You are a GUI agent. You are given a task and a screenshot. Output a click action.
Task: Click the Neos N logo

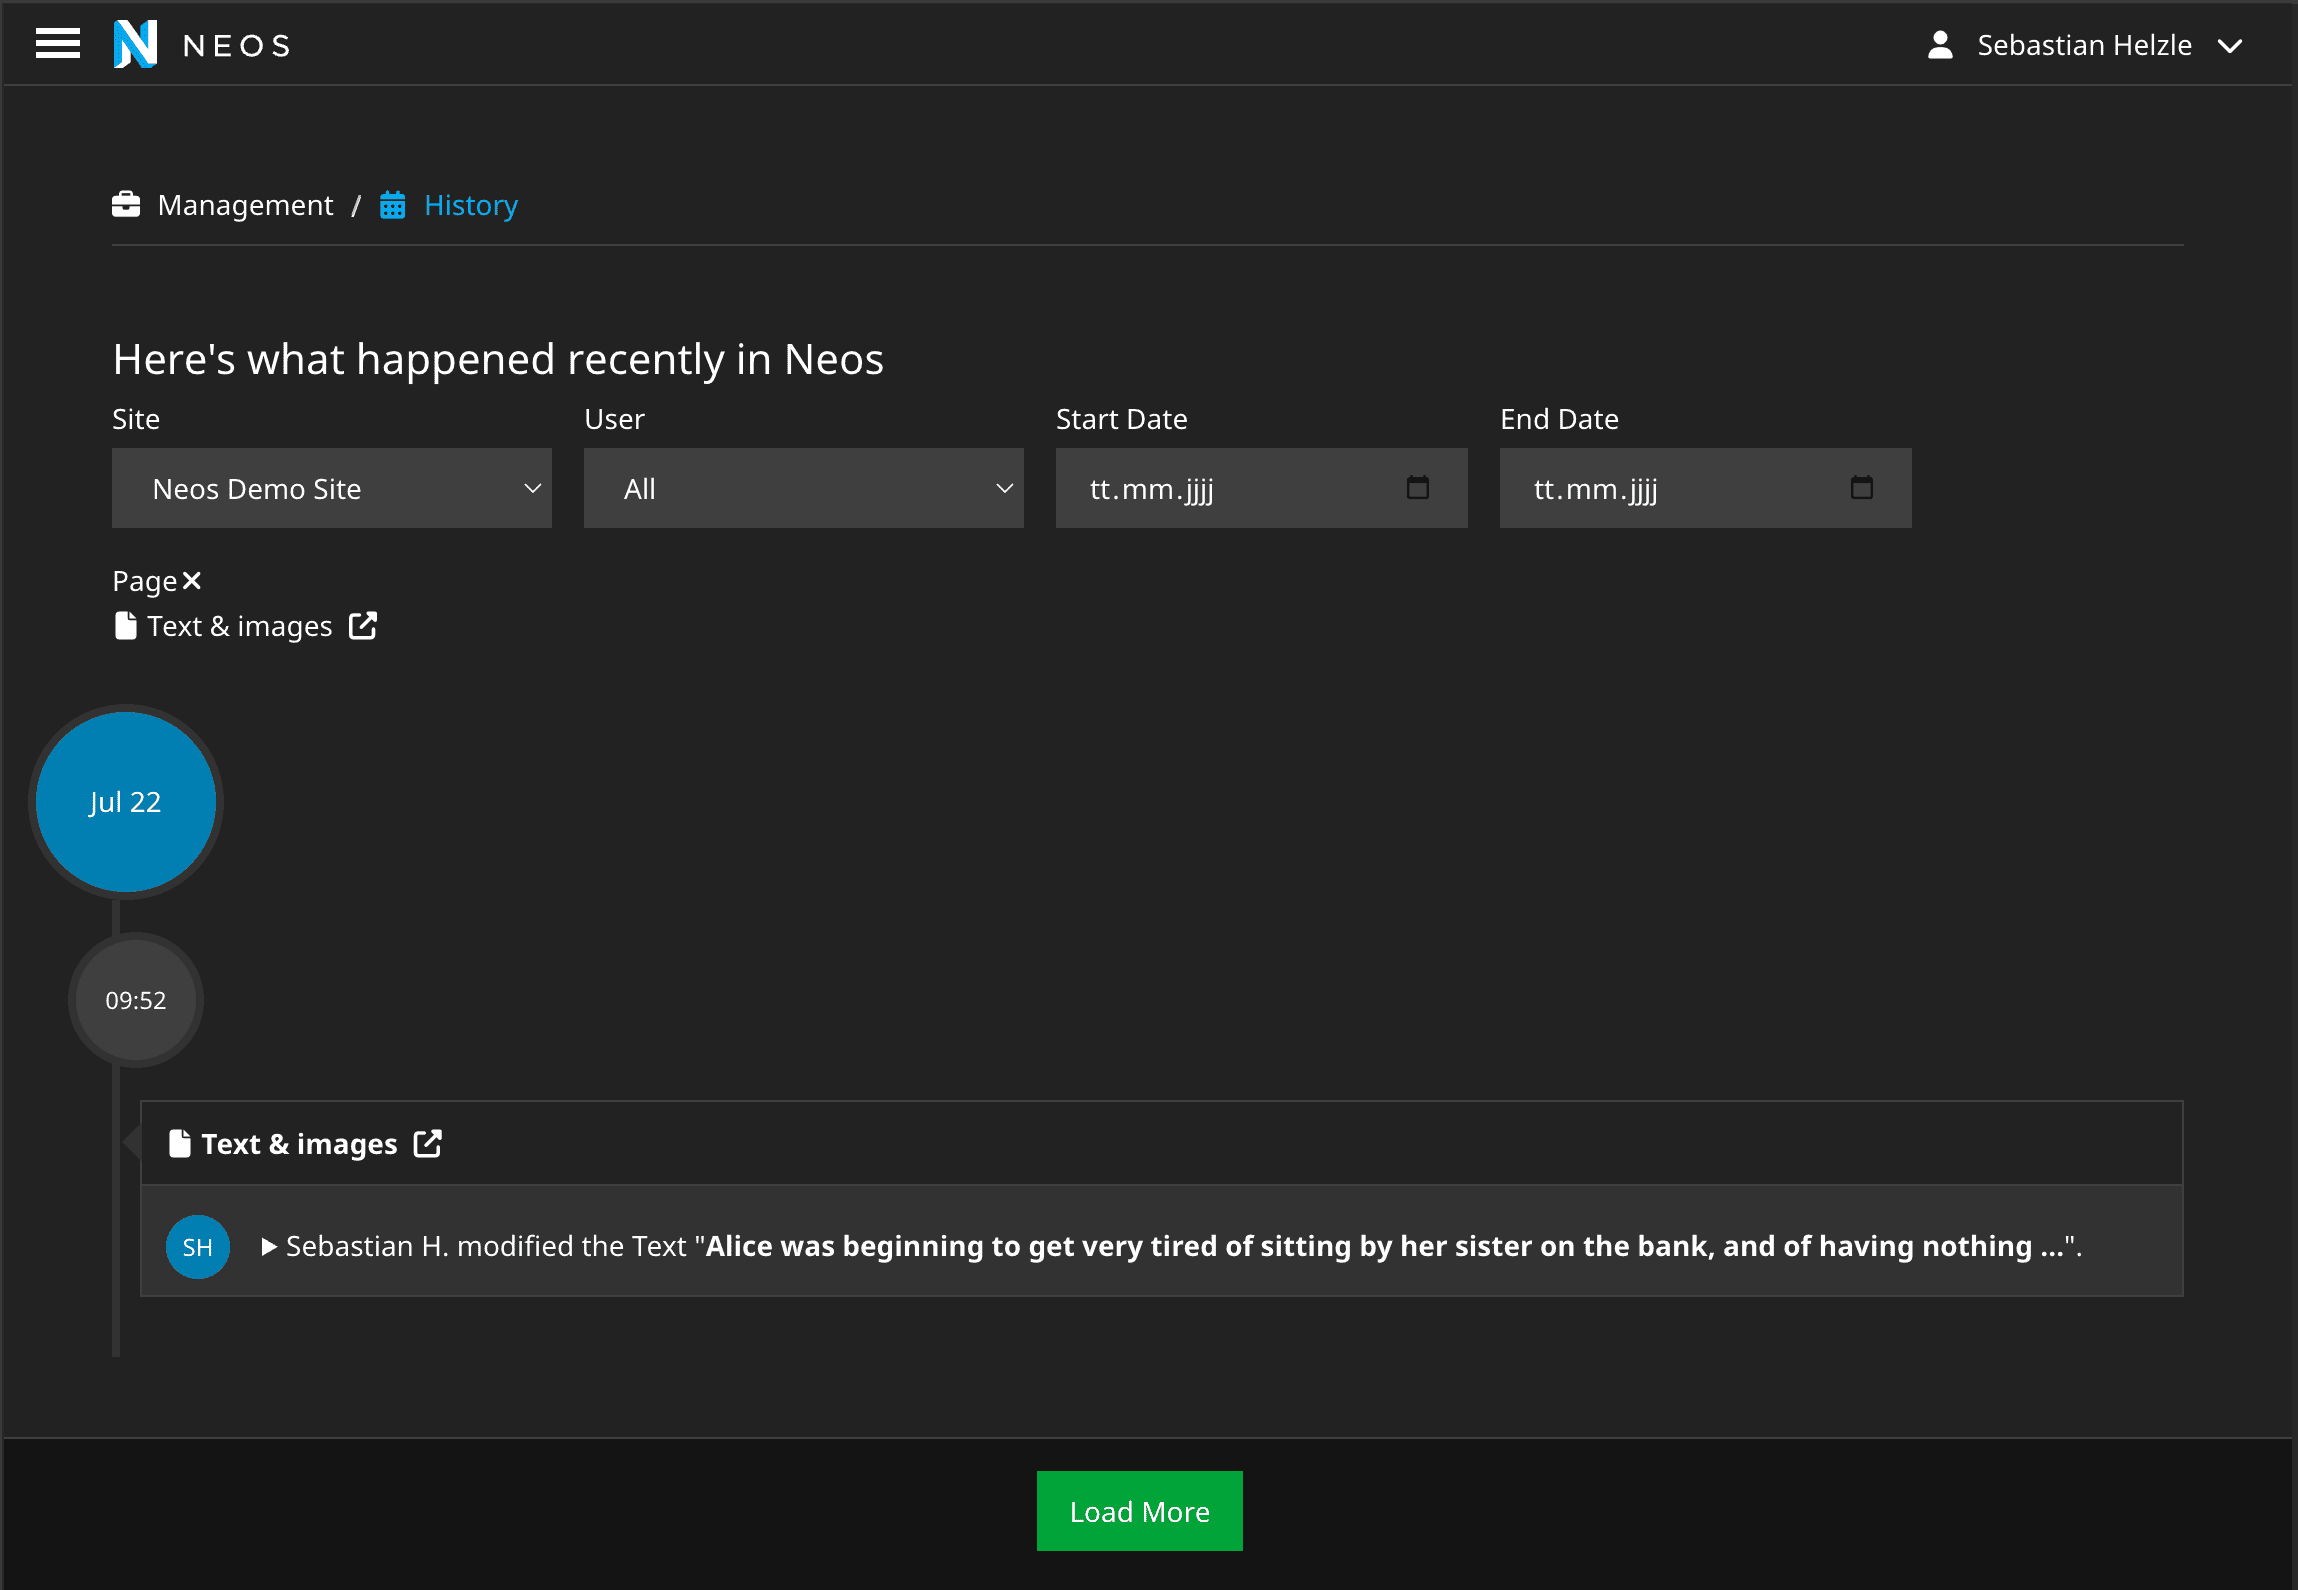point(135,44)
